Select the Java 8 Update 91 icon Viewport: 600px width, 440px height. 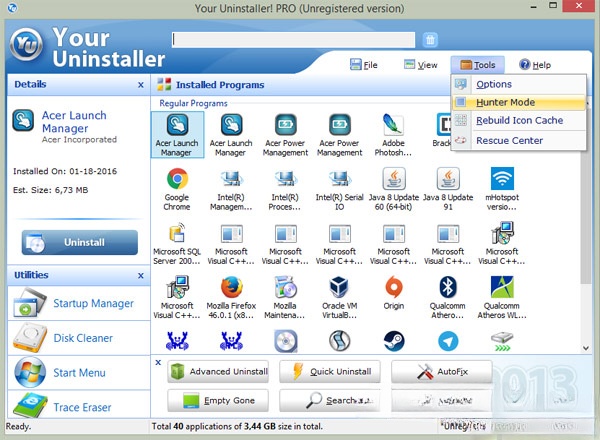[x=448, y=189]
